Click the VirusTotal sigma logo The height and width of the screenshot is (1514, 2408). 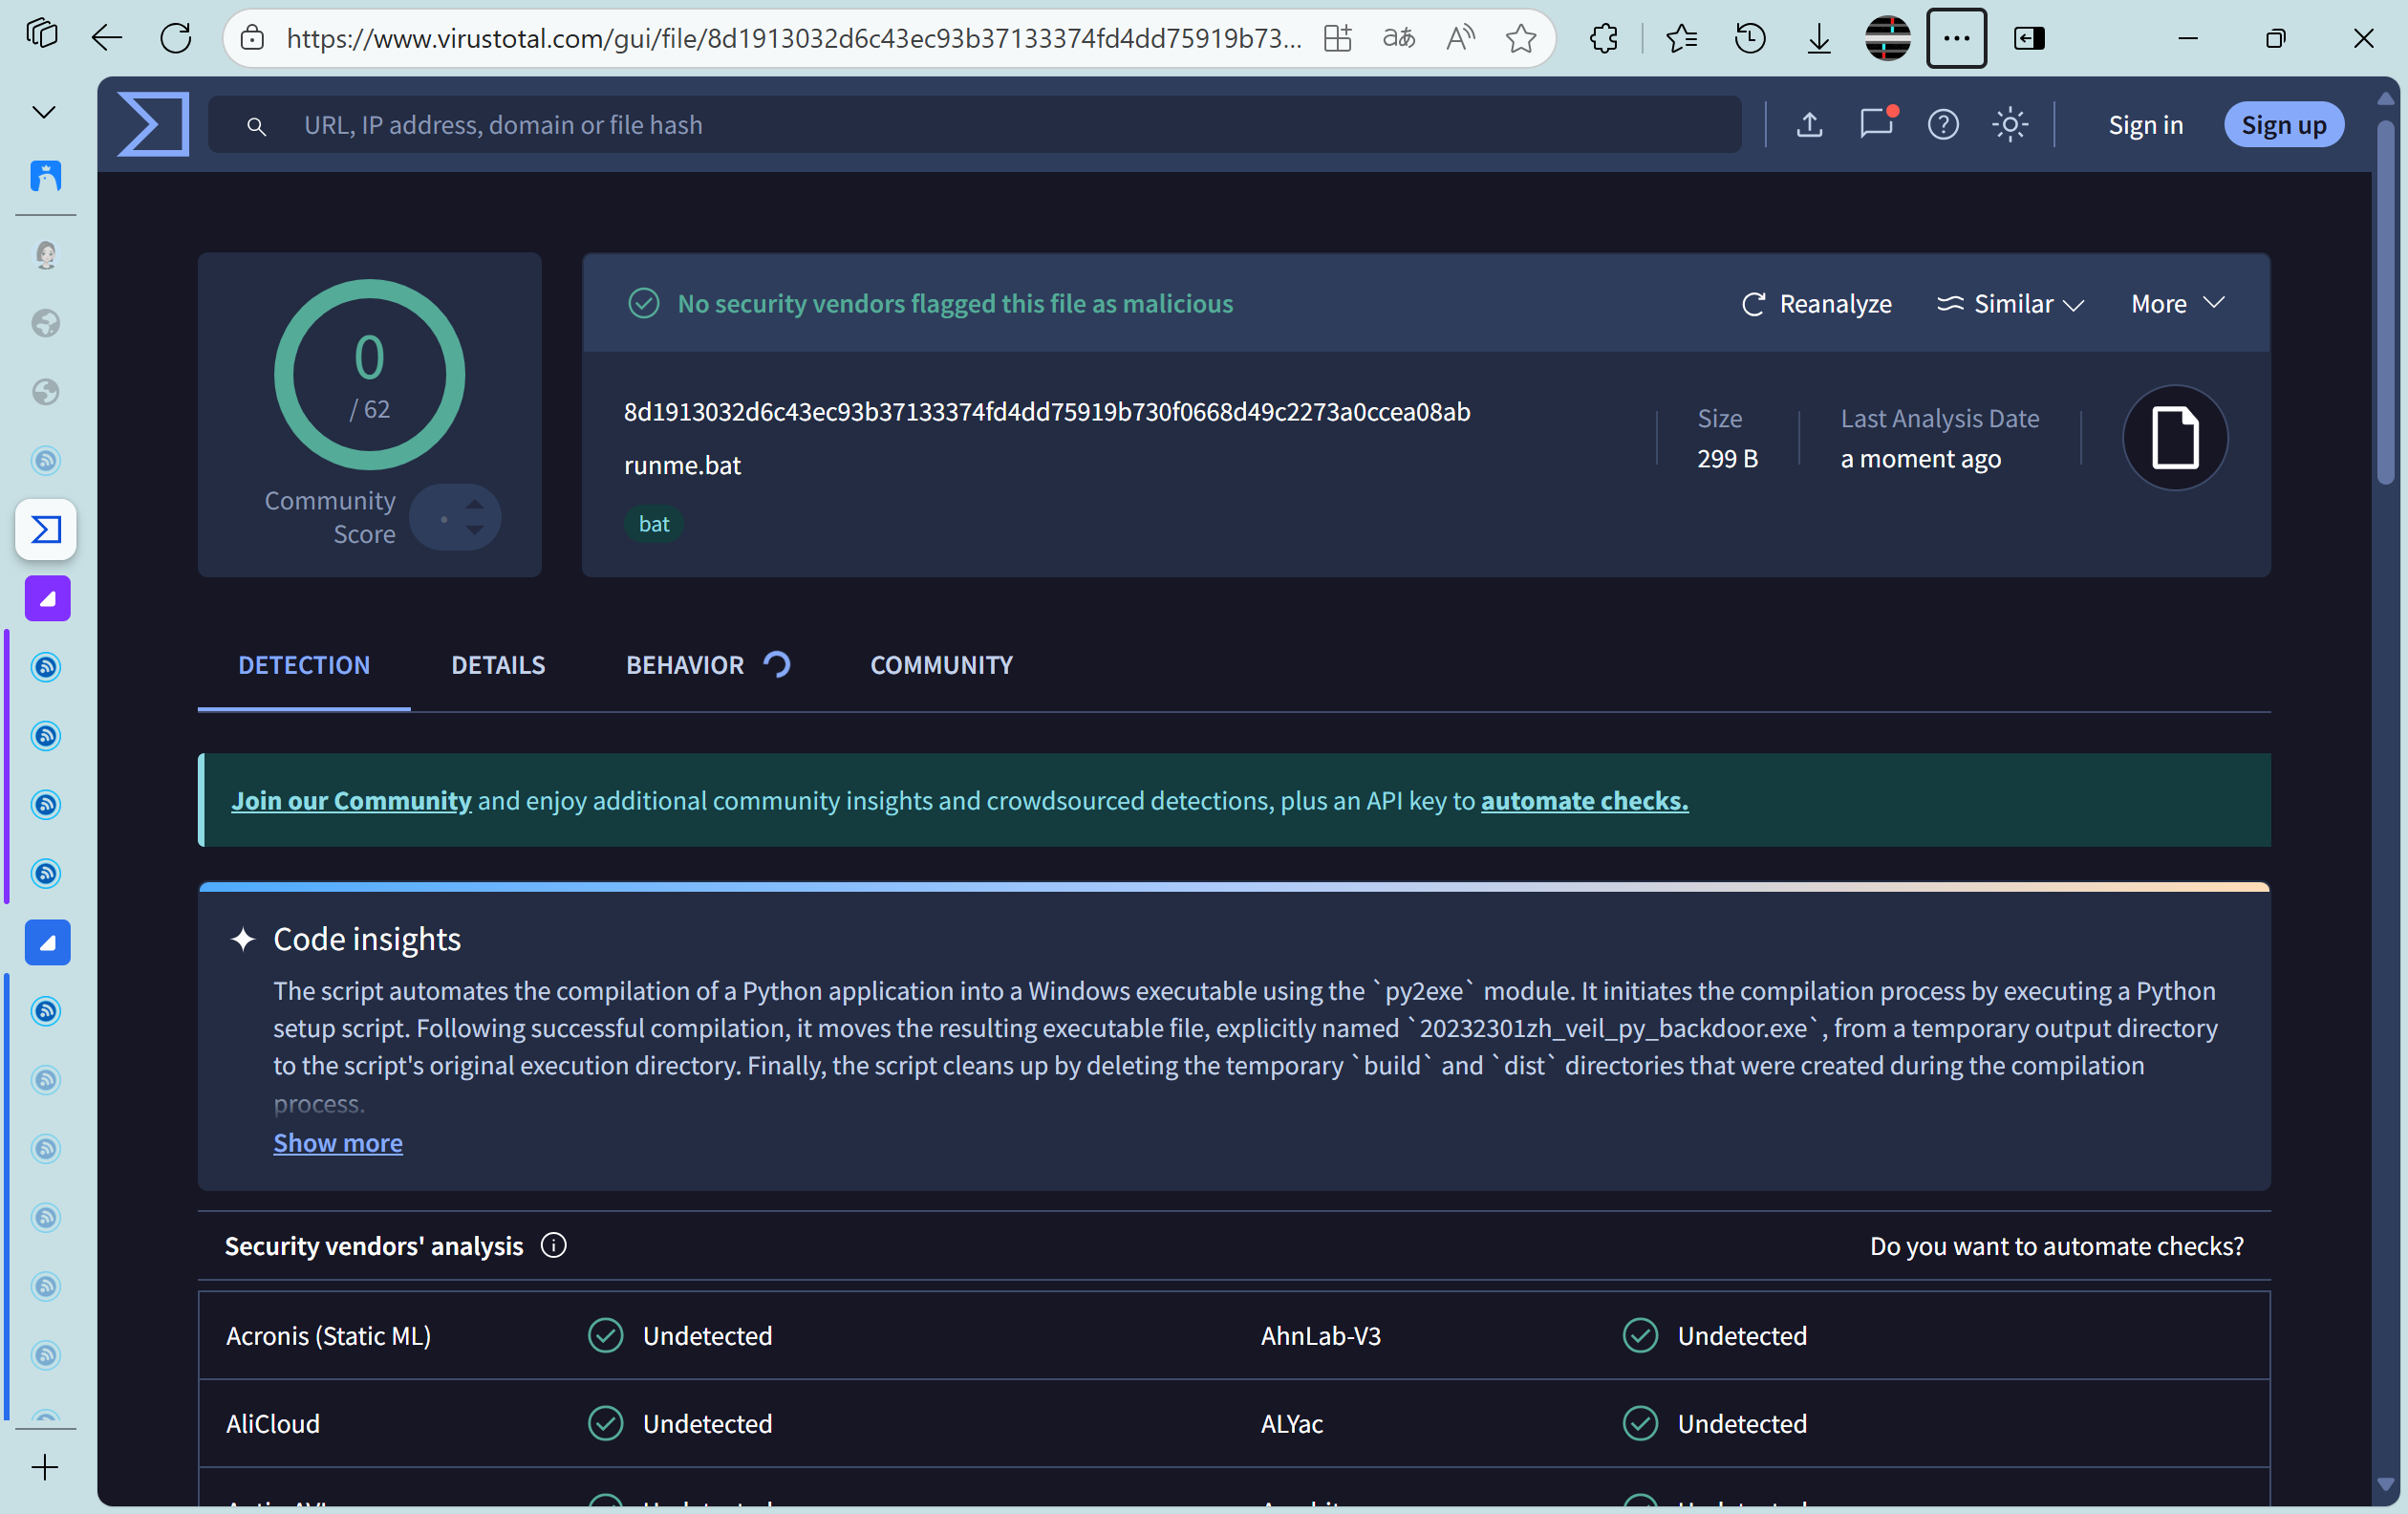tap(153, 124)
